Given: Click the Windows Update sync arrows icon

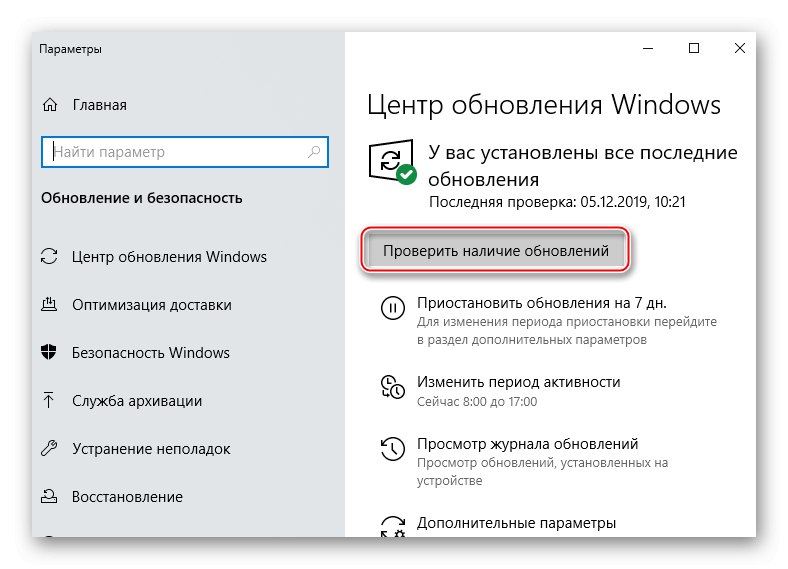Looking at the screenshot, I should [x=49, y=257].
